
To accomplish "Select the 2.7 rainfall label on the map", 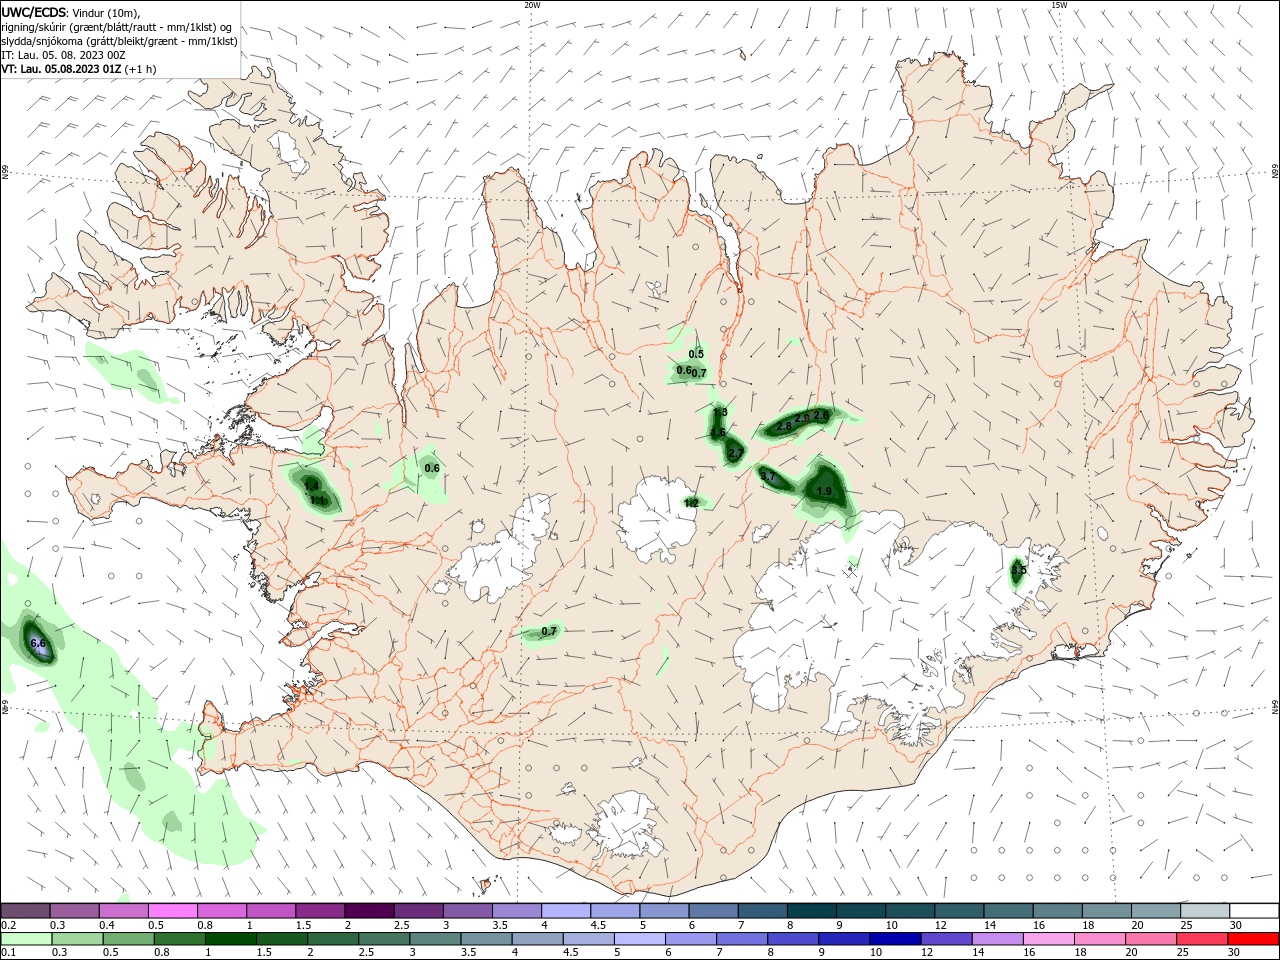I will coord(735,453).
